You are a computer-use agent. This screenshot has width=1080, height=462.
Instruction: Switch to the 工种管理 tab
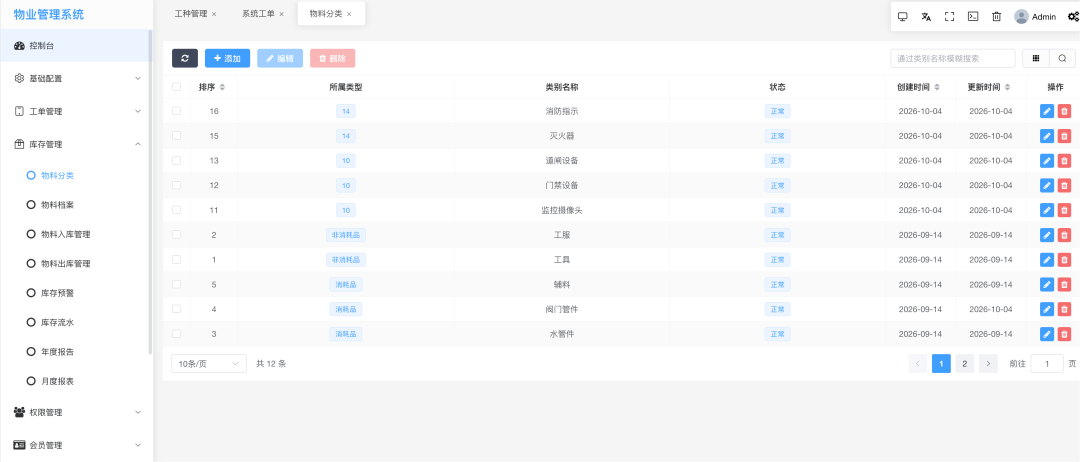pos(191,14)
